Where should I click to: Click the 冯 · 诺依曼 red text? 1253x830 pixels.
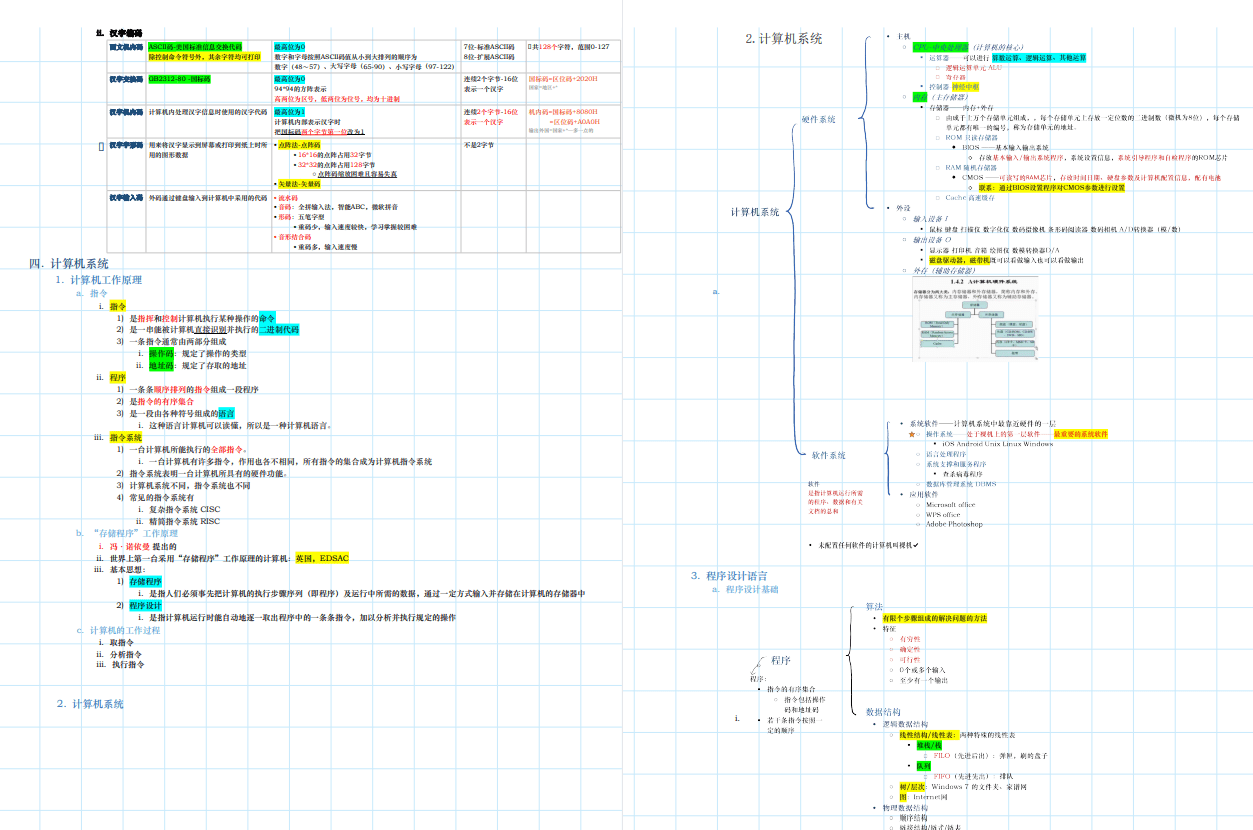tap(130, 547)
